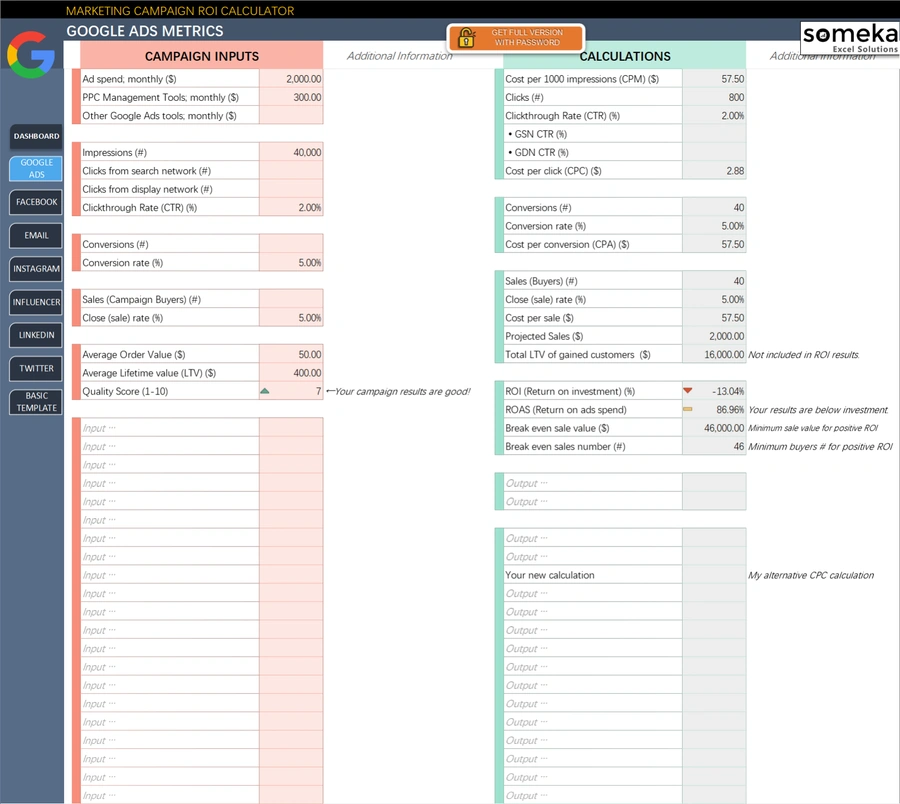This screenshot has height=804, width=900.
Task: Click the Cost per click value 2.88
Action: pos(714,170)
